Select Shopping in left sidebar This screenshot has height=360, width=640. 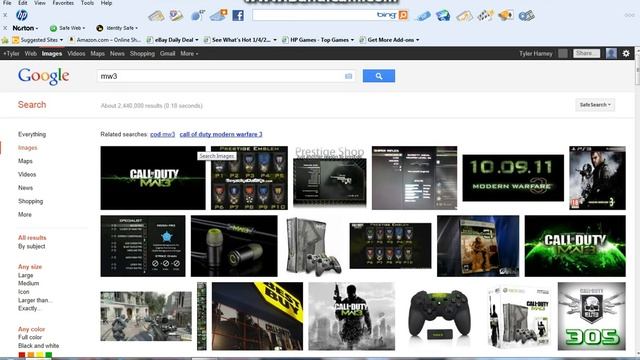(31, 201)
